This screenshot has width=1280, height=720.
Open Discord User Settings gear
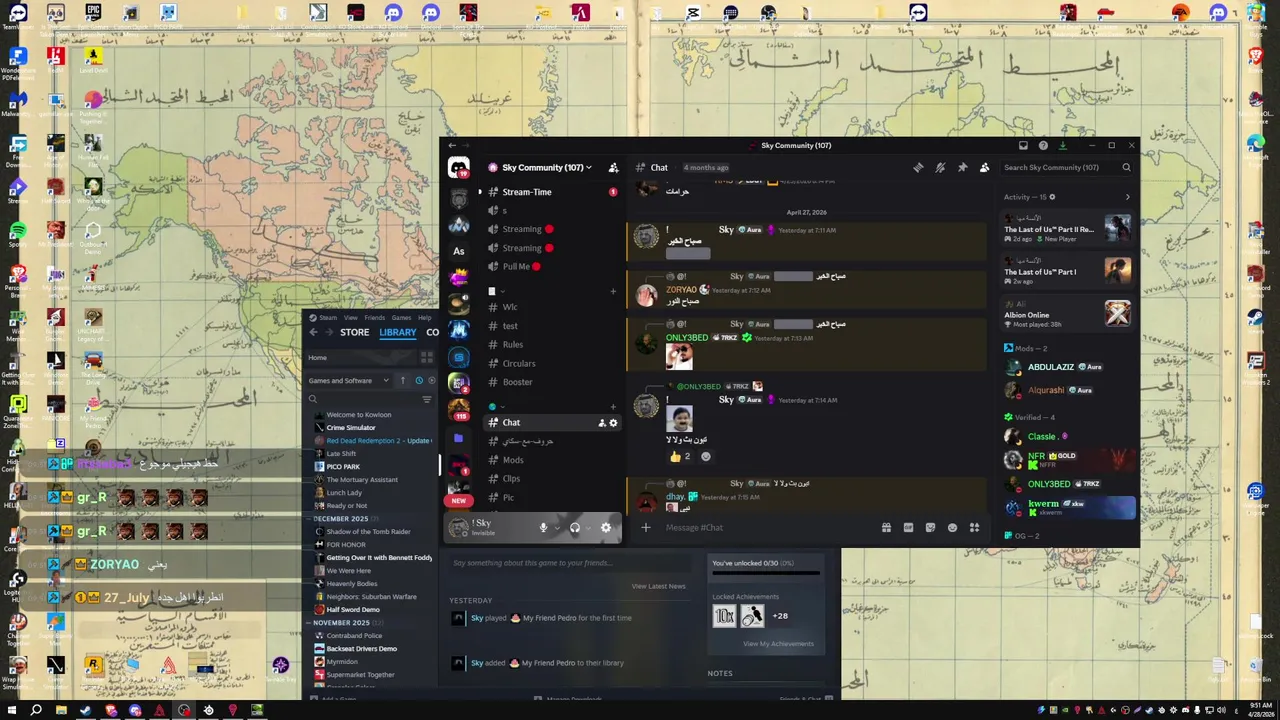coord(606,528)
